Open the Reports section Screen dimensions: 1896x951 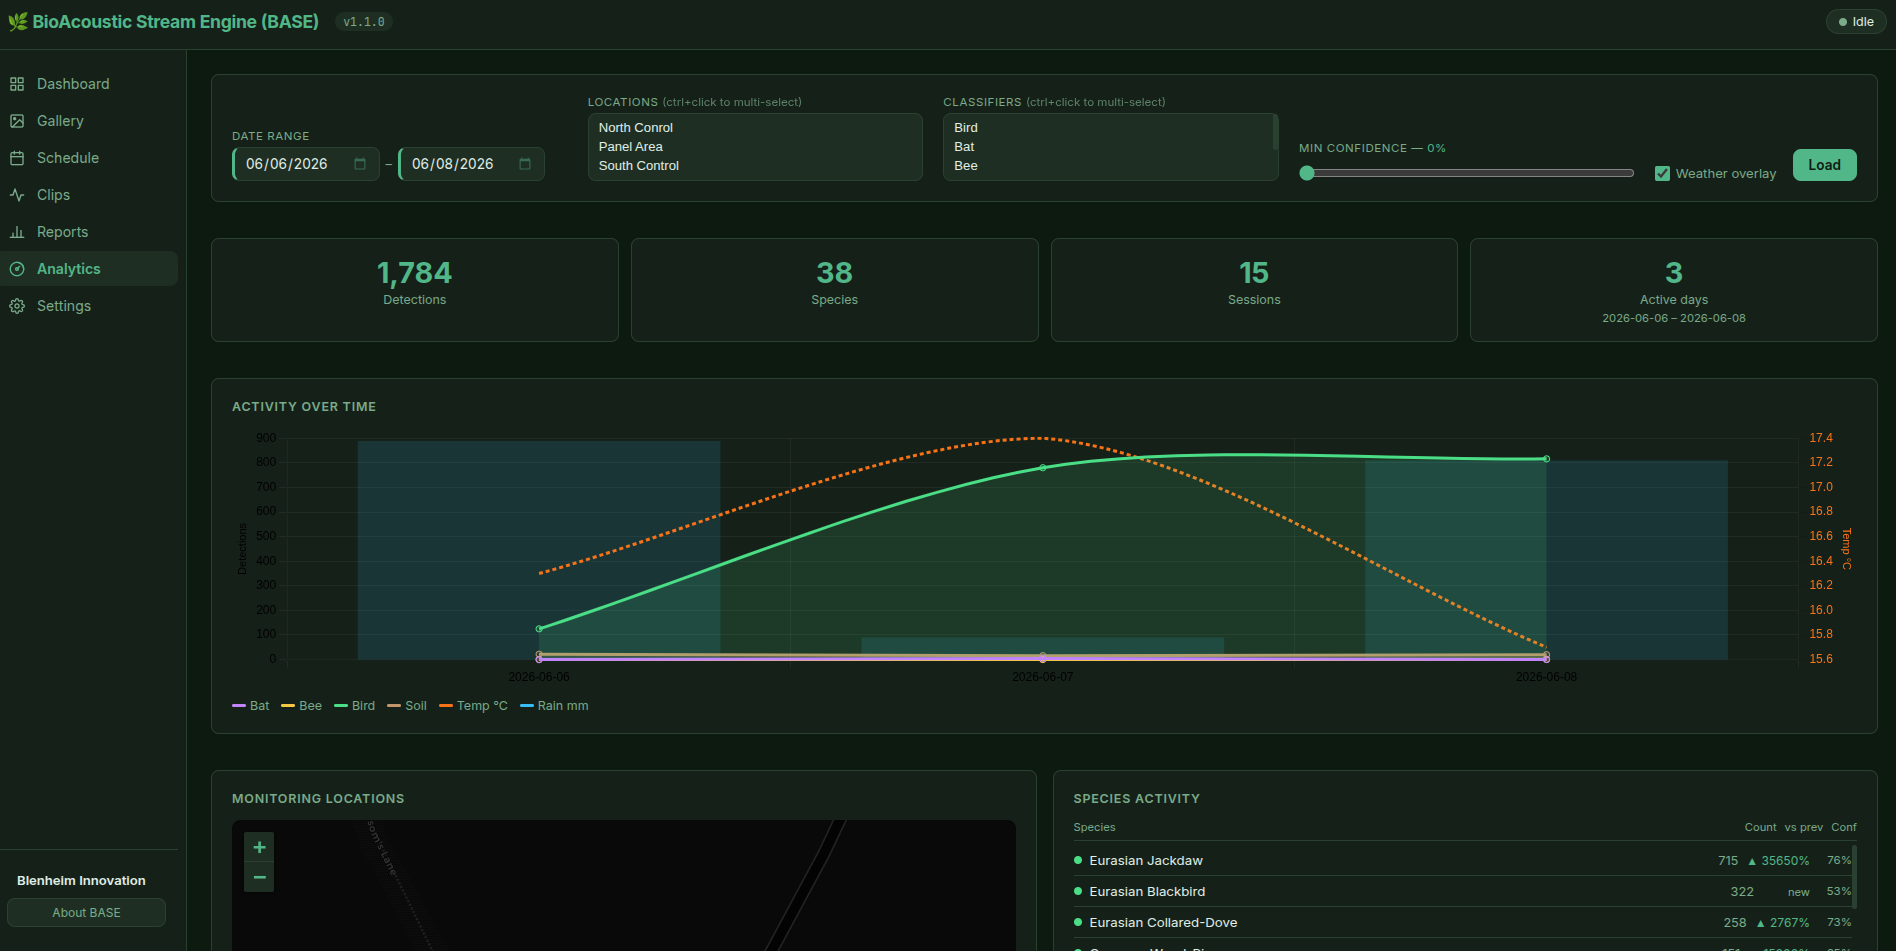pos(89,232)
